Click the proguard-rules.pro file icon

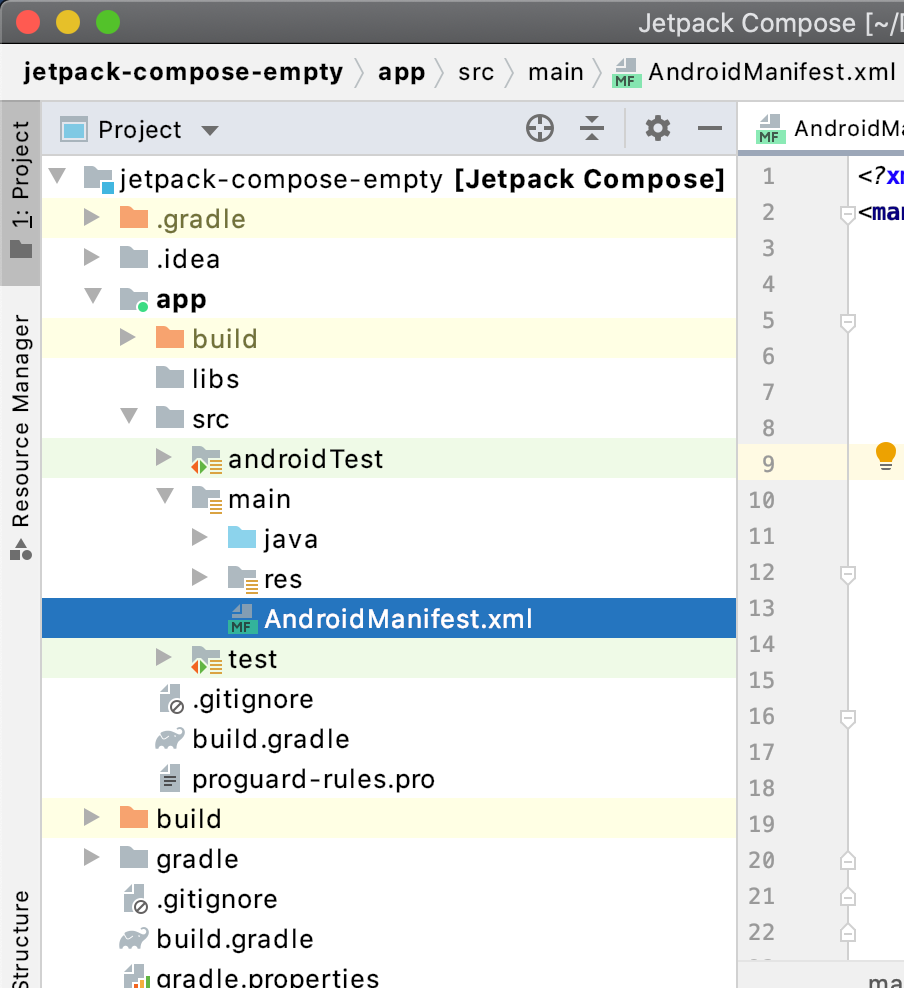pos(170,779)
